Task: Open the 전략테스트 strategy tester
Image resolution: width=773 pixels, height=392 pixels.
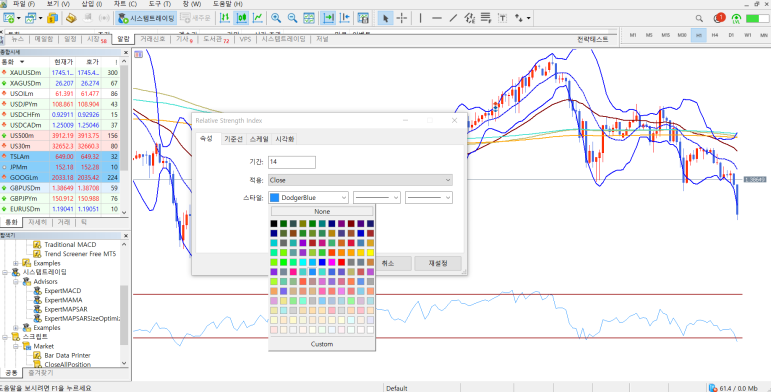Action: click(x=593, y=39)
